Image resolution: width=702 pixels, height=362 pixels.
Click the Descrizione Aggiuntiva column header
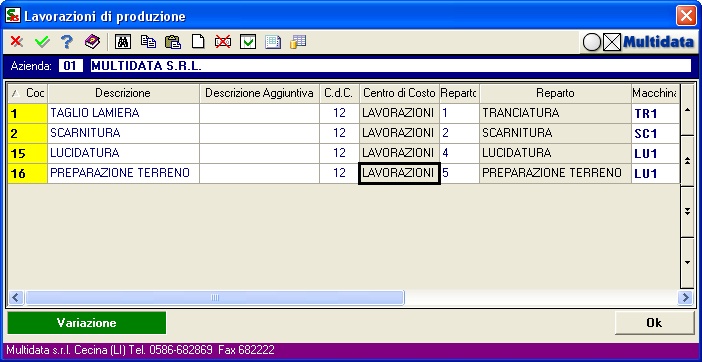[x=259, y=93]
